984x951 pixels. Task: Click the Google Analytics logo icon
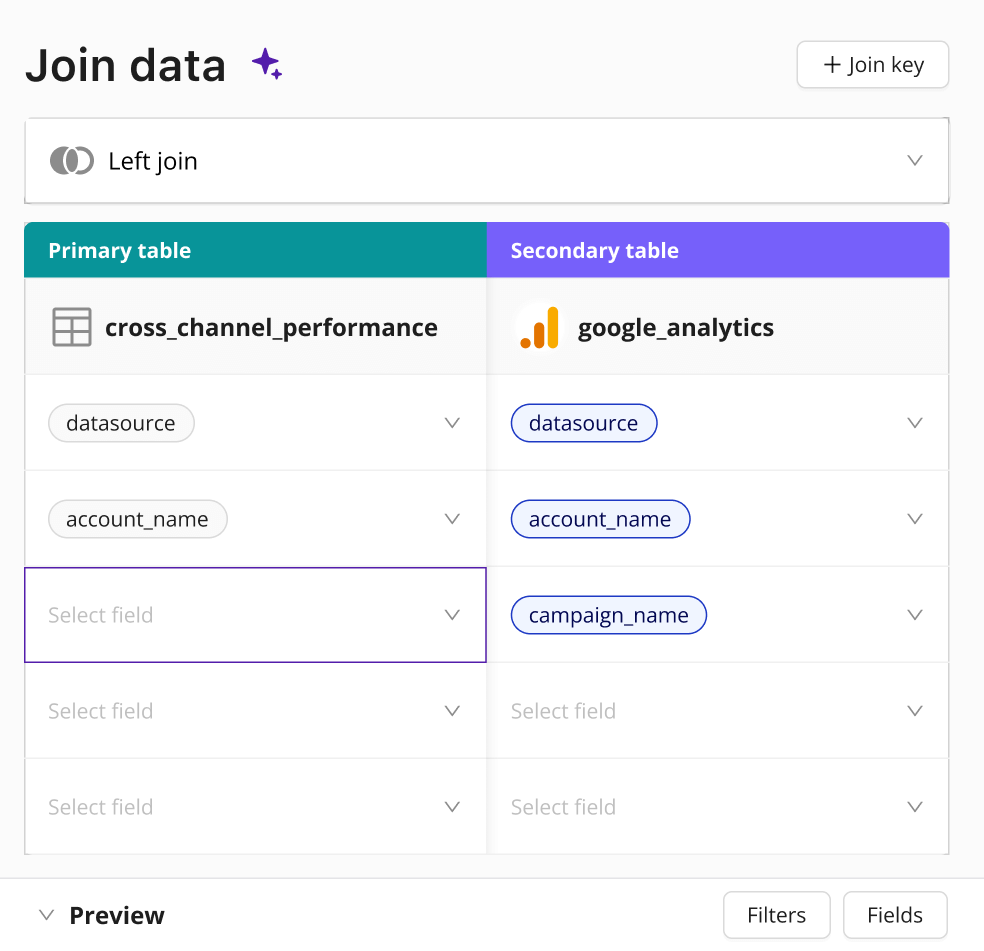tap(539, 327)
